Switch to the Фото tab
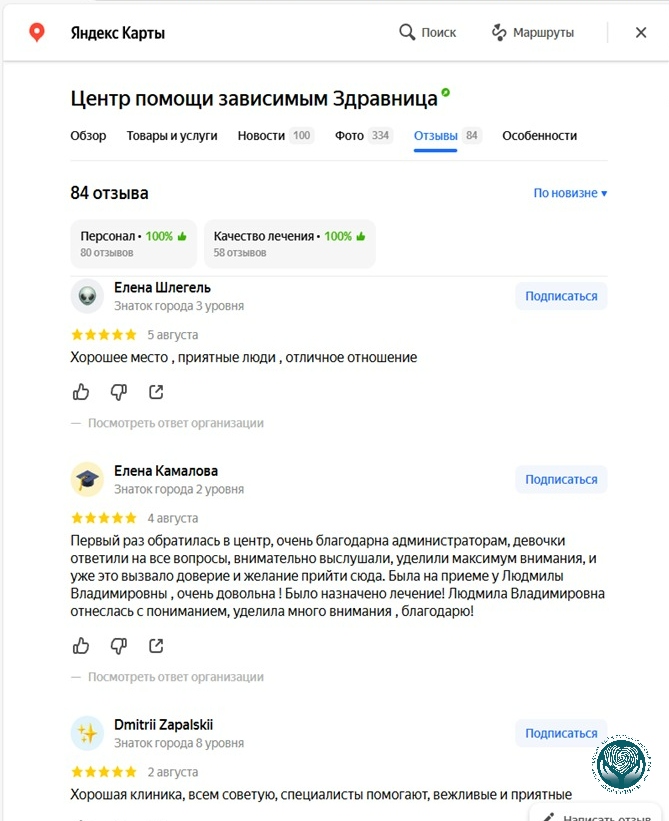The width and height of the screenshot is (669, 821). 363,136
